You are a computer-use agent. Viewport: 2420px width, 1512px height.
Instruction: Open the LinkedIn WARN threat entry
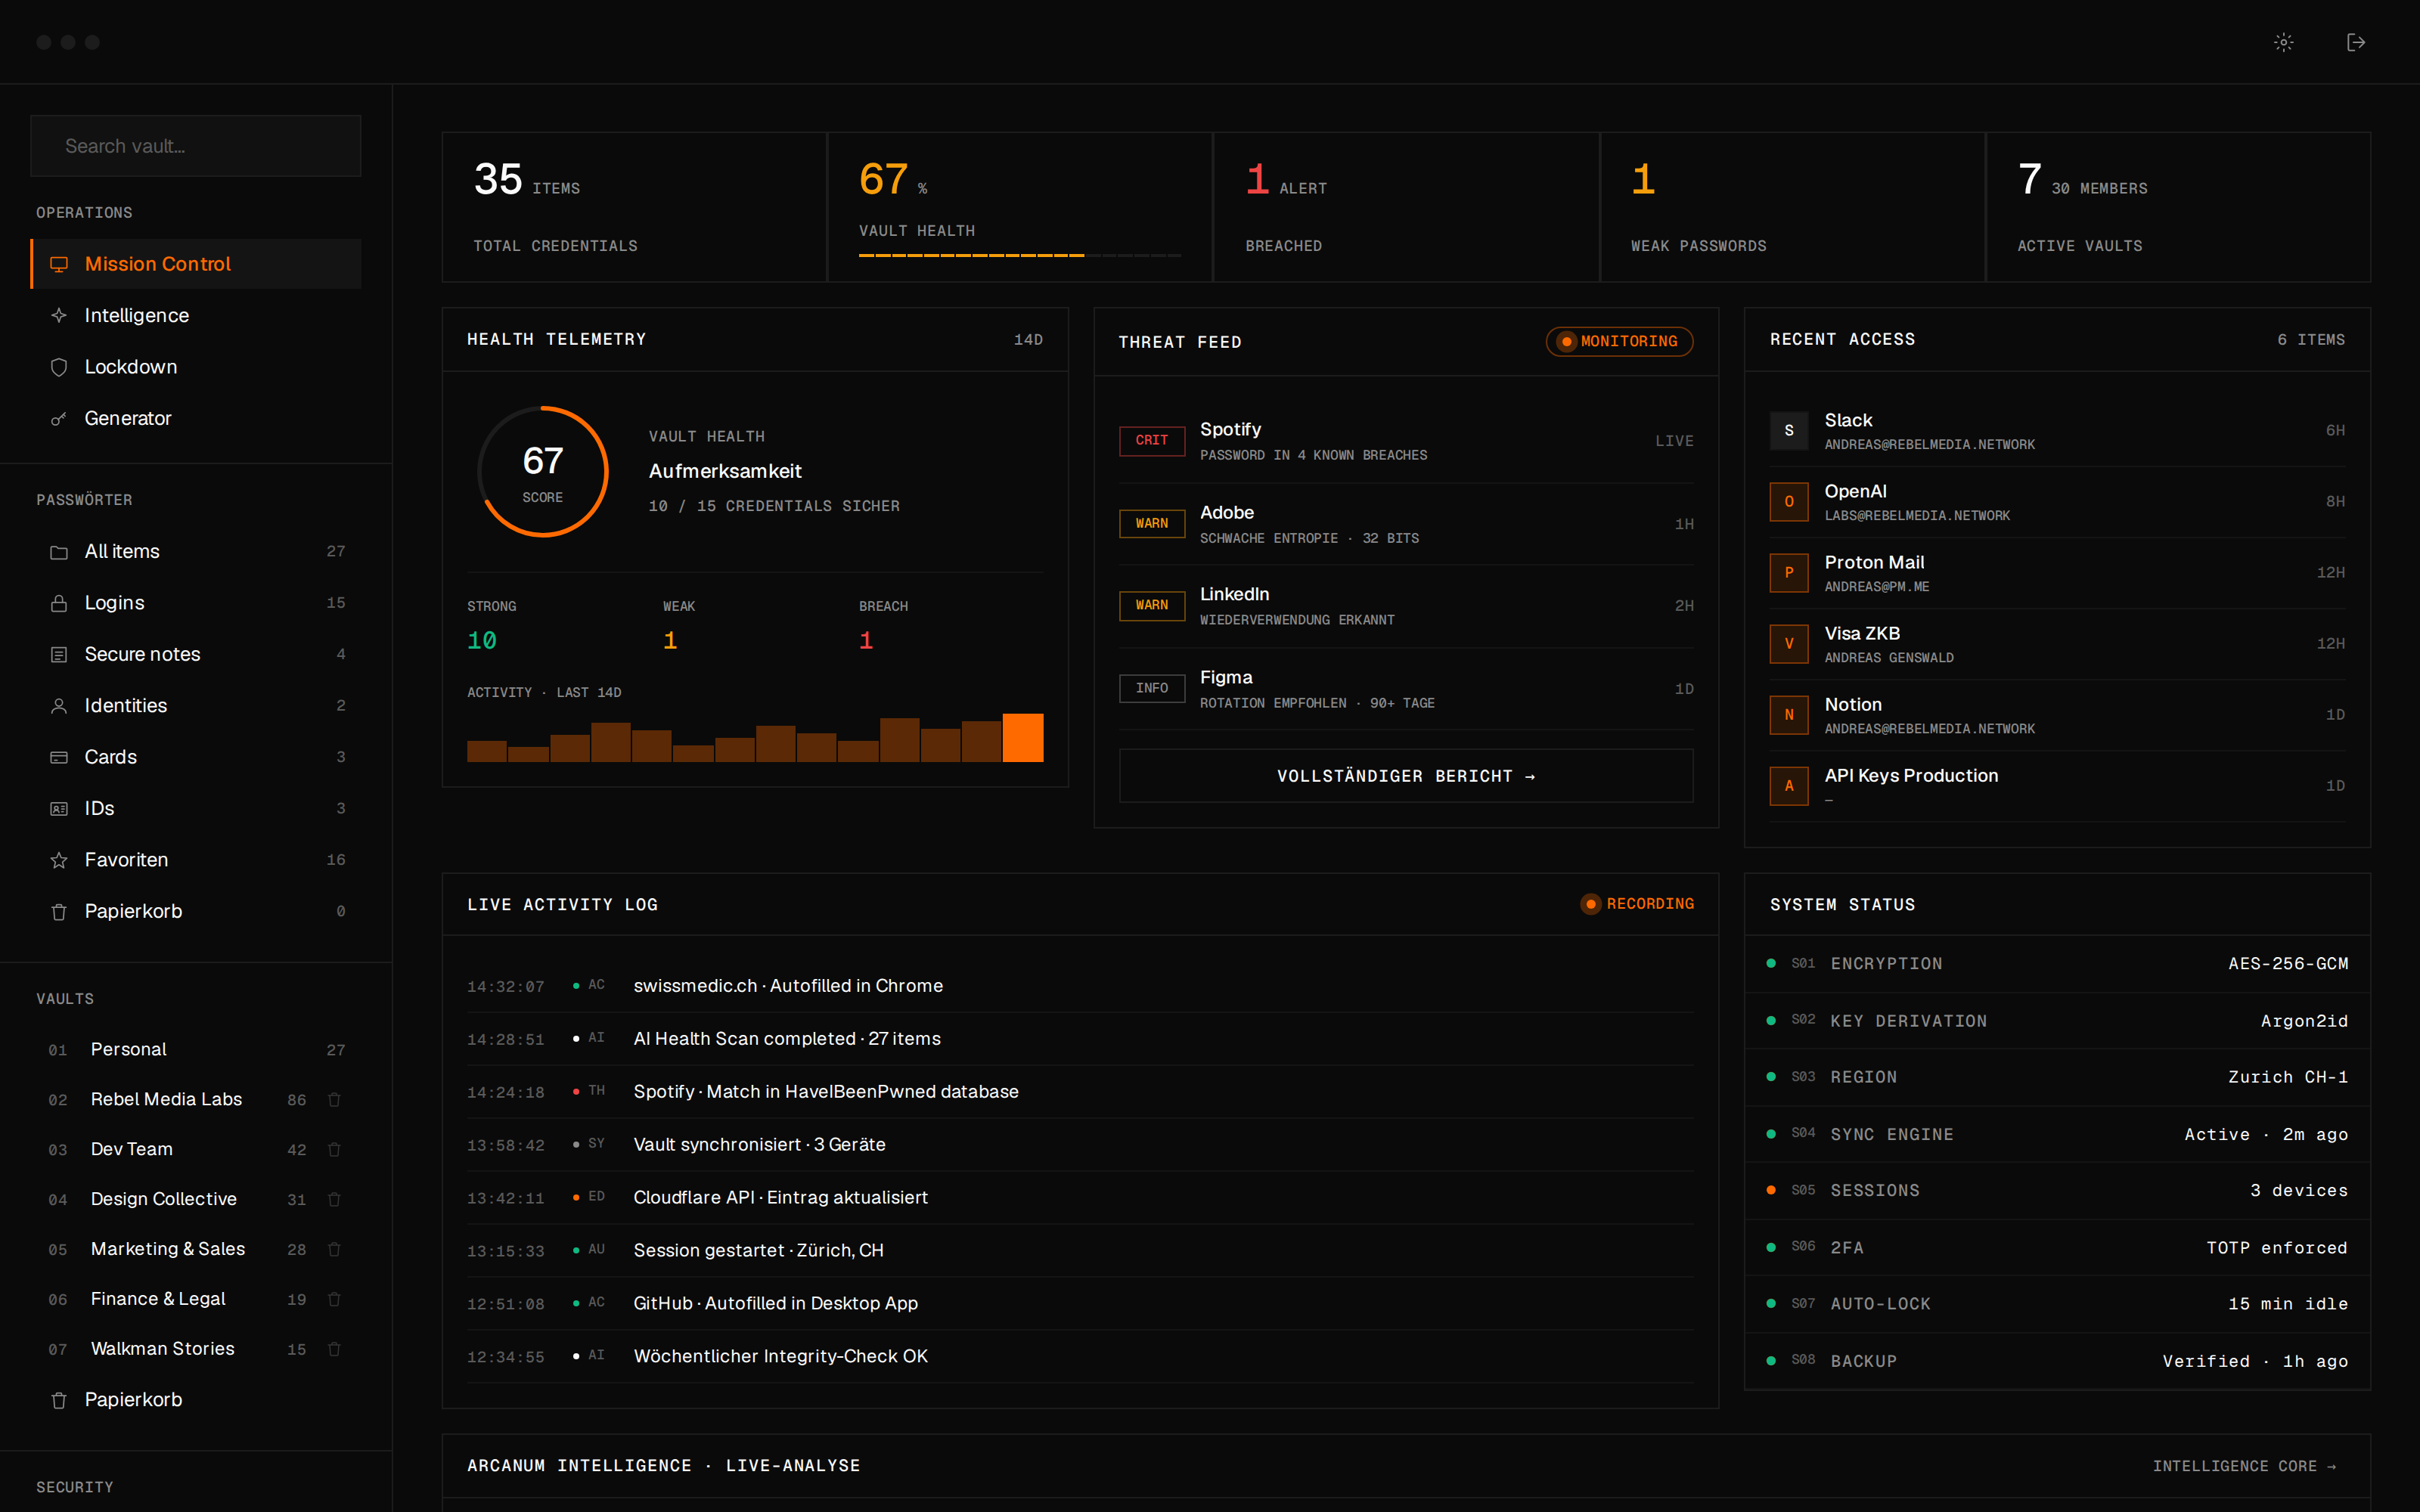[x=1406, y=606]
